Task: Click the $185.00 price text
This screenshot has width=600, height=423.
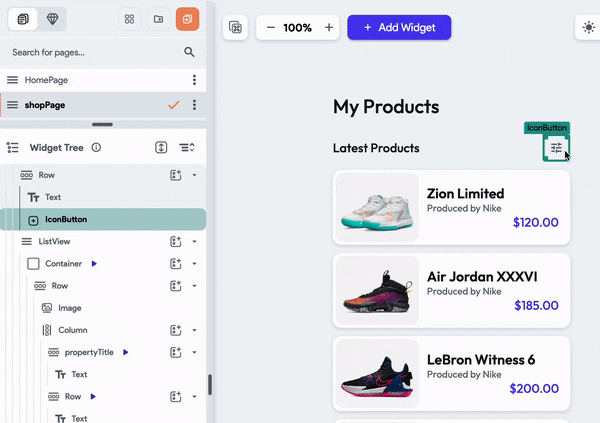Action: 536,305
